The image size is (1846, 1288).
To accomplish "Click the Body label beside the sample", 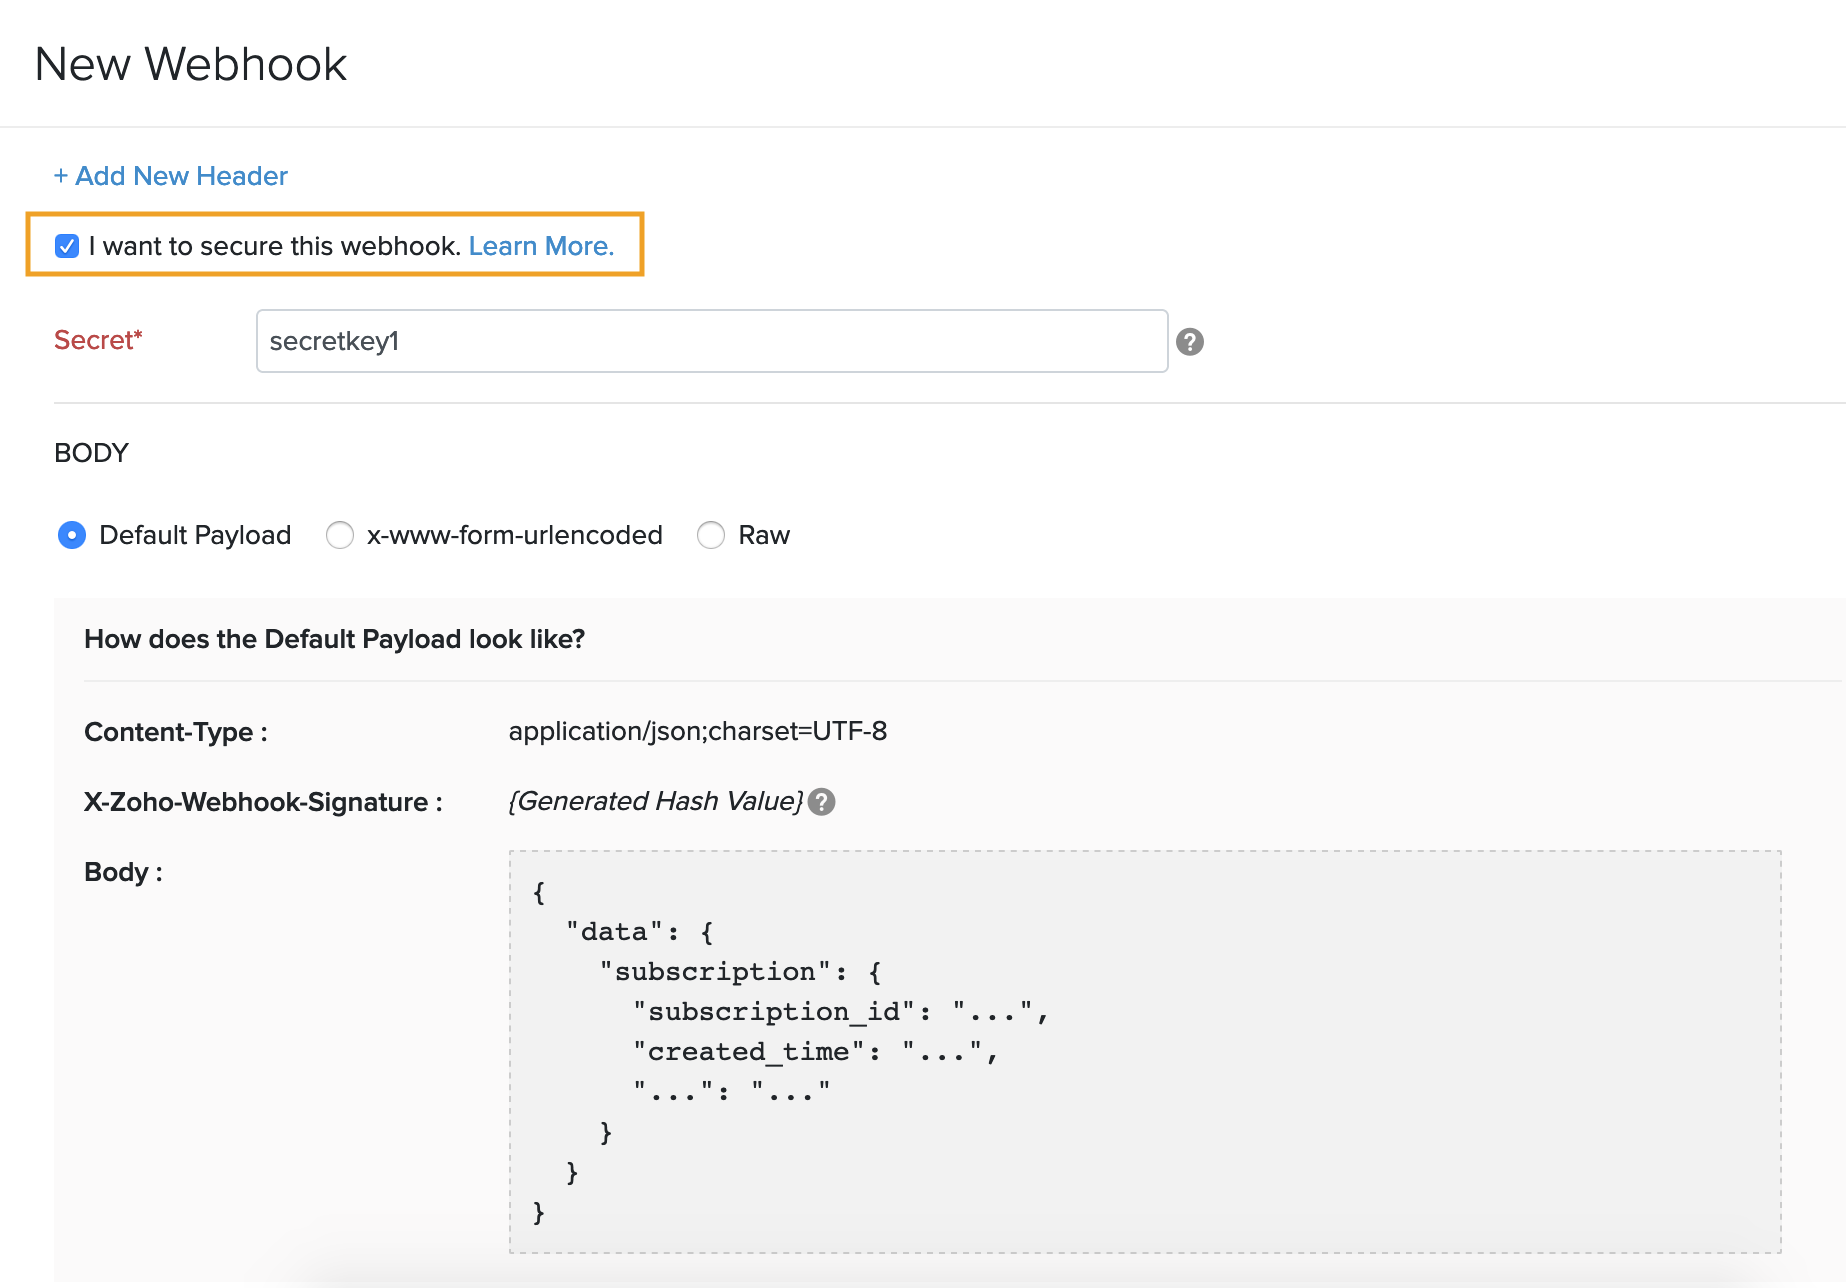I will click(123, 872).
